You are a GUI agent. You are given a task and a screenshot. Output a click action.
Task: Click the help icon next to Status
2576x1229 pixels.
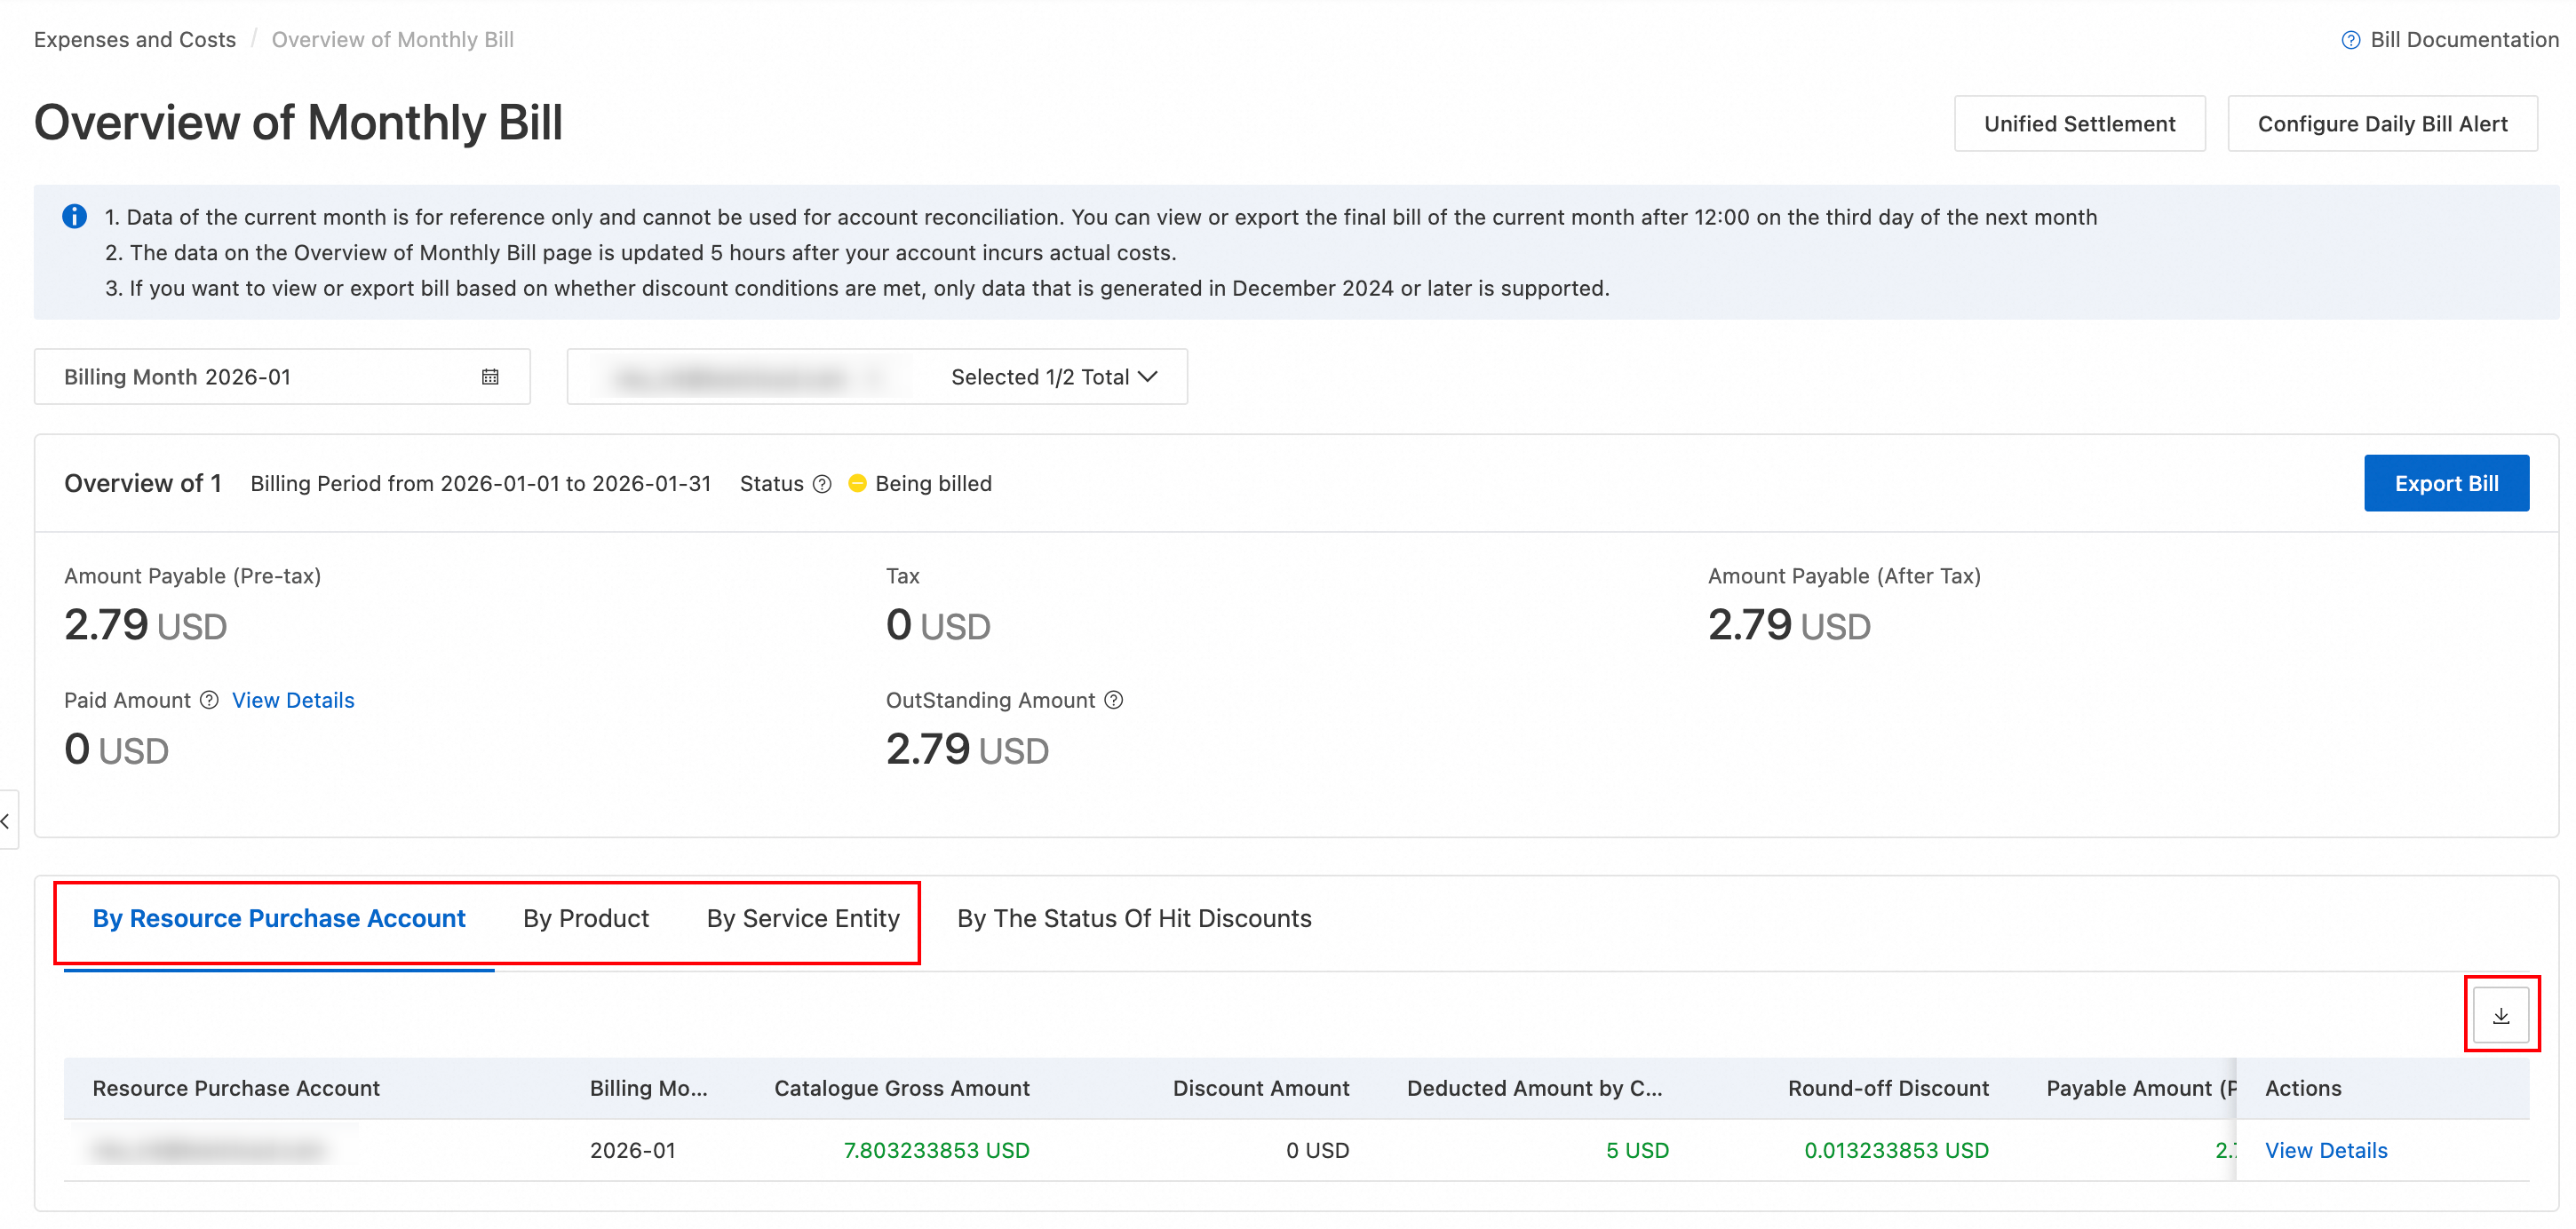pyautogui.click(x=822, y=484)
